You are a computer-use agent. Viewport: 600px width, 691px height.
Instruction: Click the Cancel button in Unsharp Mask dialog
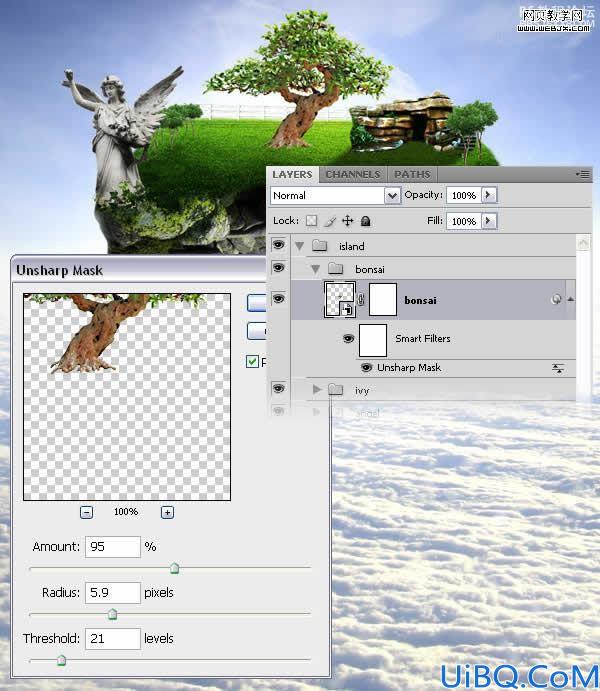coord(257,331)
